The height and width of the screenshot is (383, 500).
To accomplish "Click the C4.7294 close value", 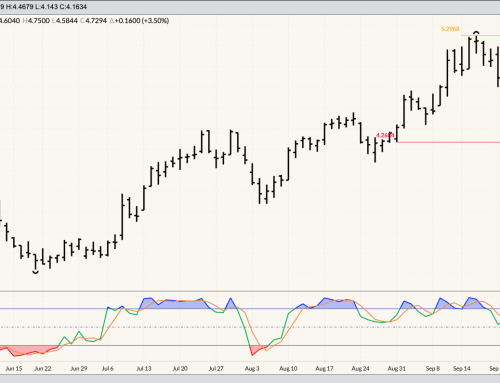I will (x=93, y=21).
